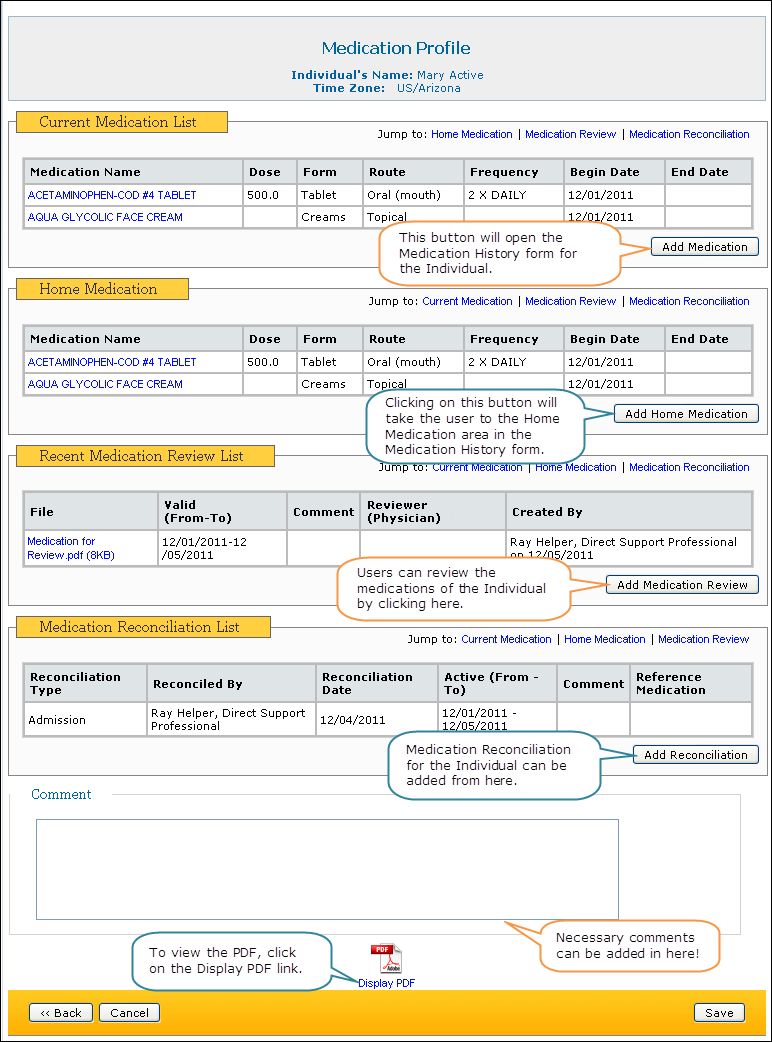Screen dimensions: 772x1042
Task: Click the Reviewer (Physician) column header
Action: click(433, 511)
